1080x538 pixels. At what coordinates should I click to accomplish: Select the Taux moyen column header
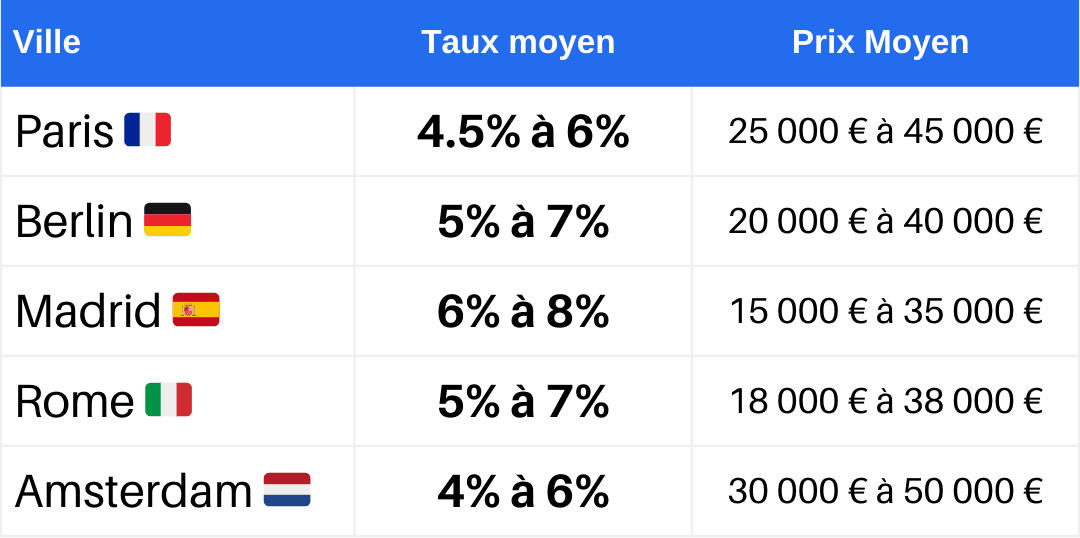click(518, 42)
